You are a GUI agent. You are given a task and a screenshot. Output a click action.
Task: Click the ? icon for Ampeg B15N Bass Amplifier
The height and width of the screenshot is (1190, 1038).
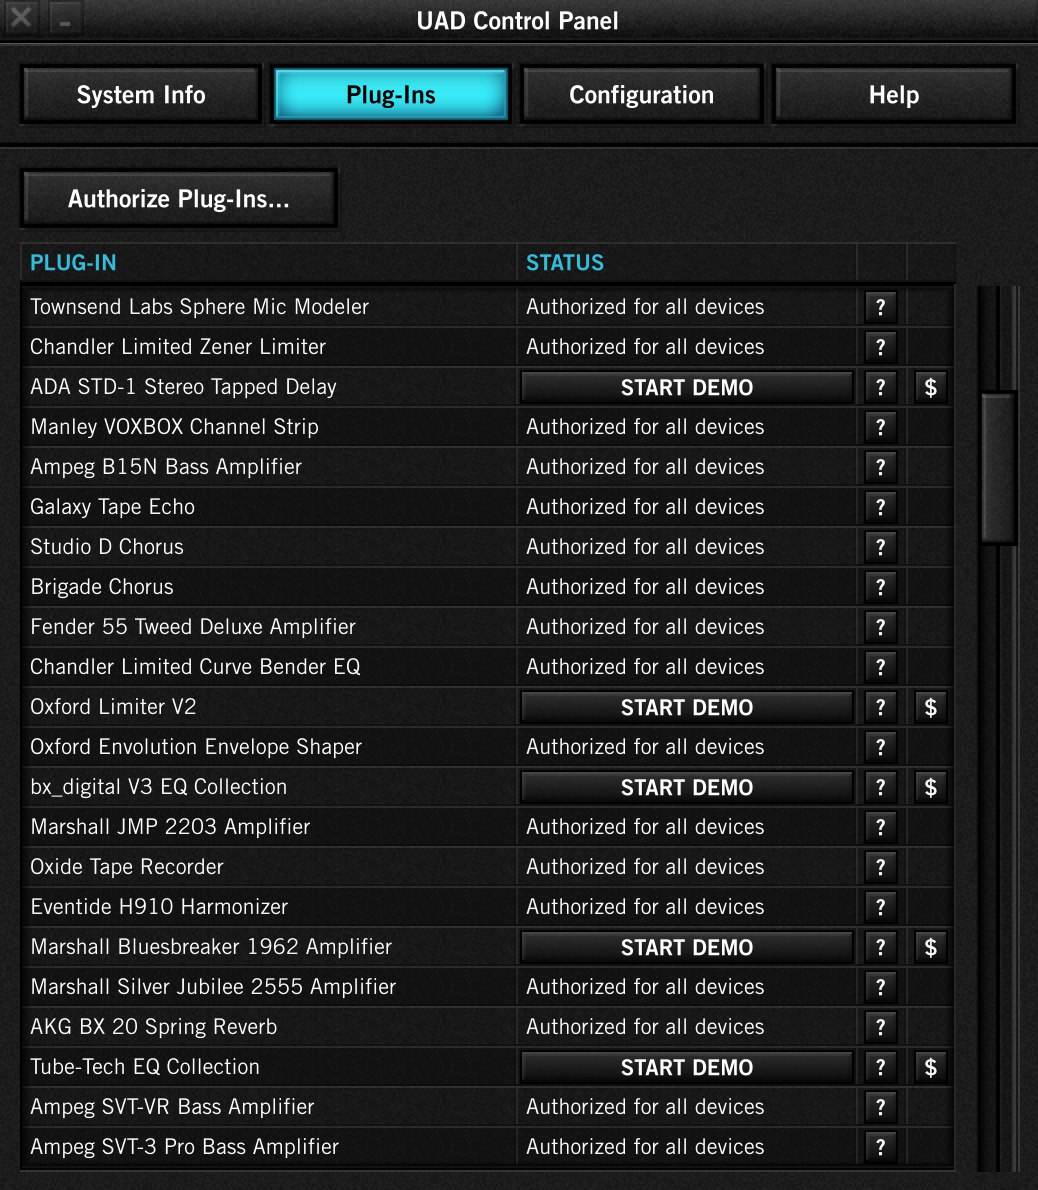point(880,468)
